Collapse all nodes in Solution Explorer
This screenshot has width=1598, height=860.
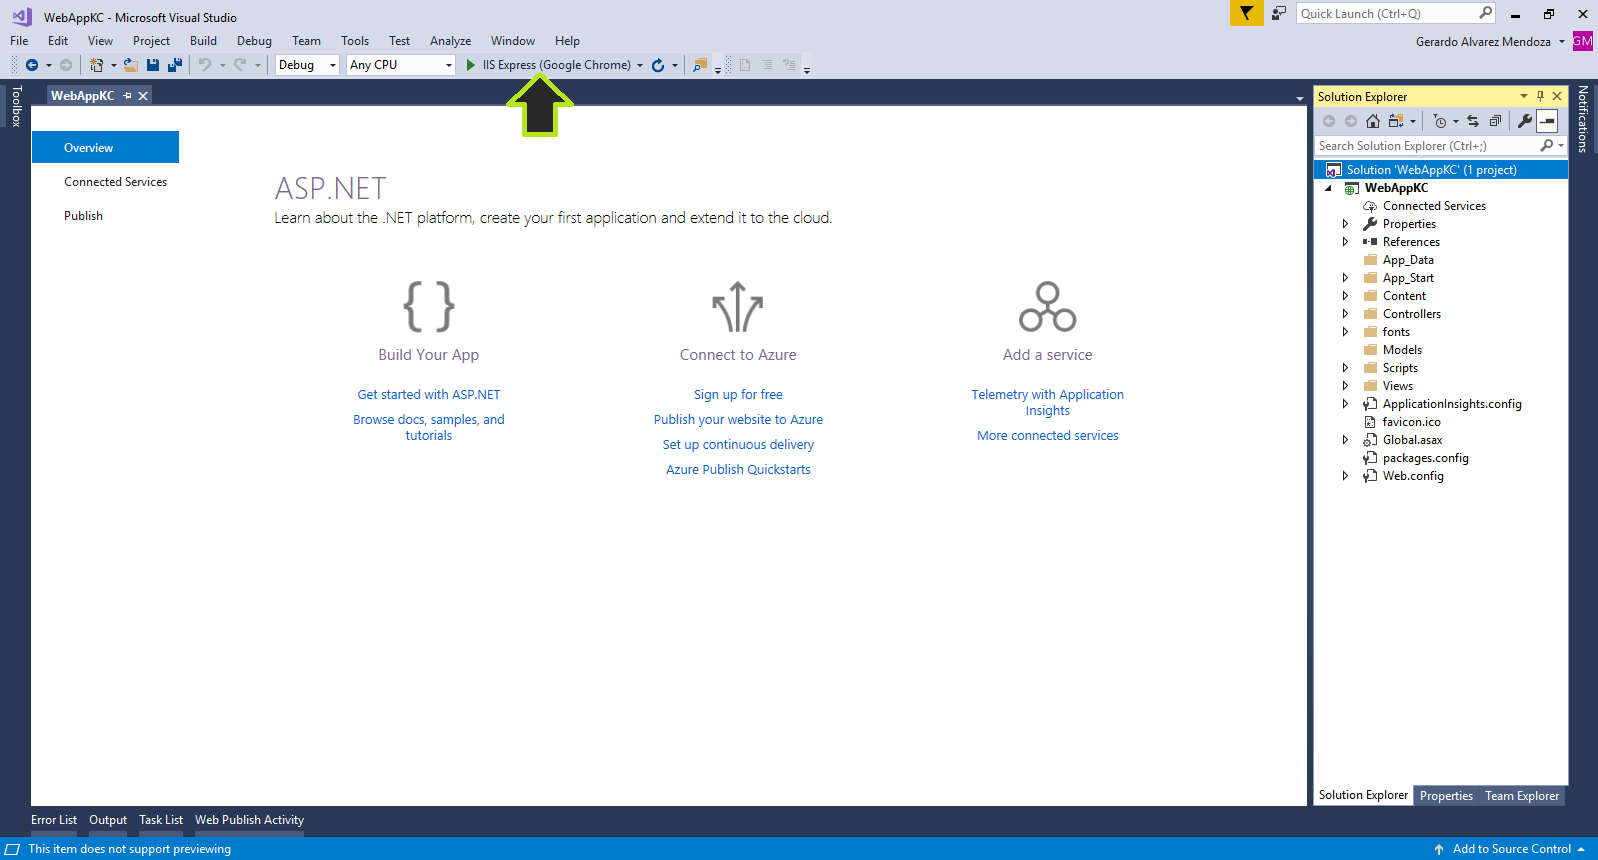tap(1495, 121)
